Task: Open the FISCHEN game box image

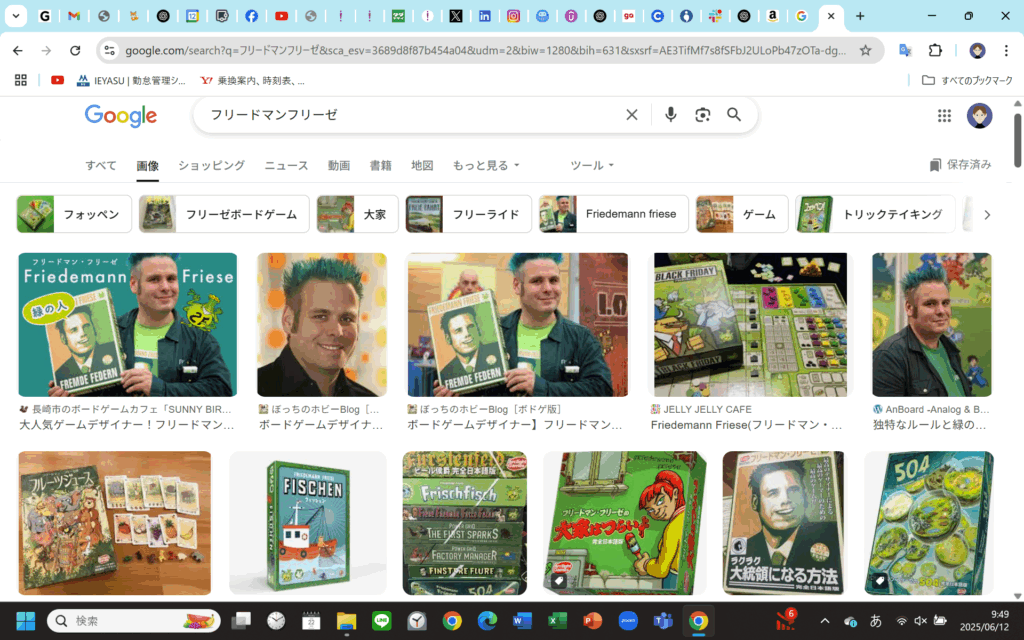Action: coord(308,523)
